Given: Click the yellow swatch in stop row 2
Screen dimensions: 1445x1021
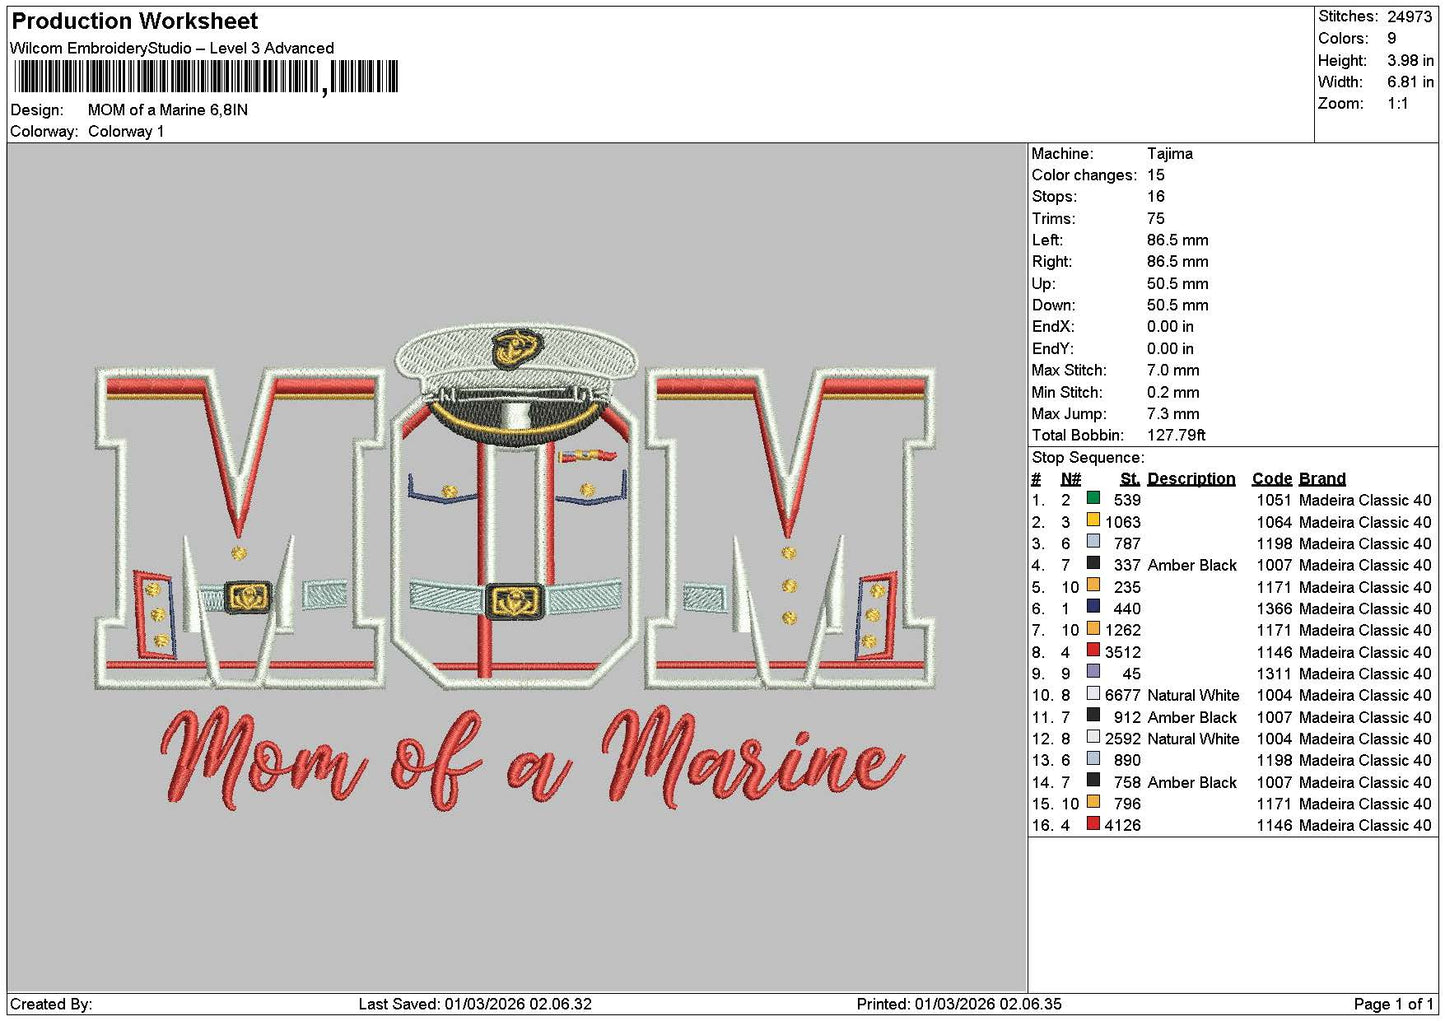Looking at the screenshot, I should coord(1093,521).
